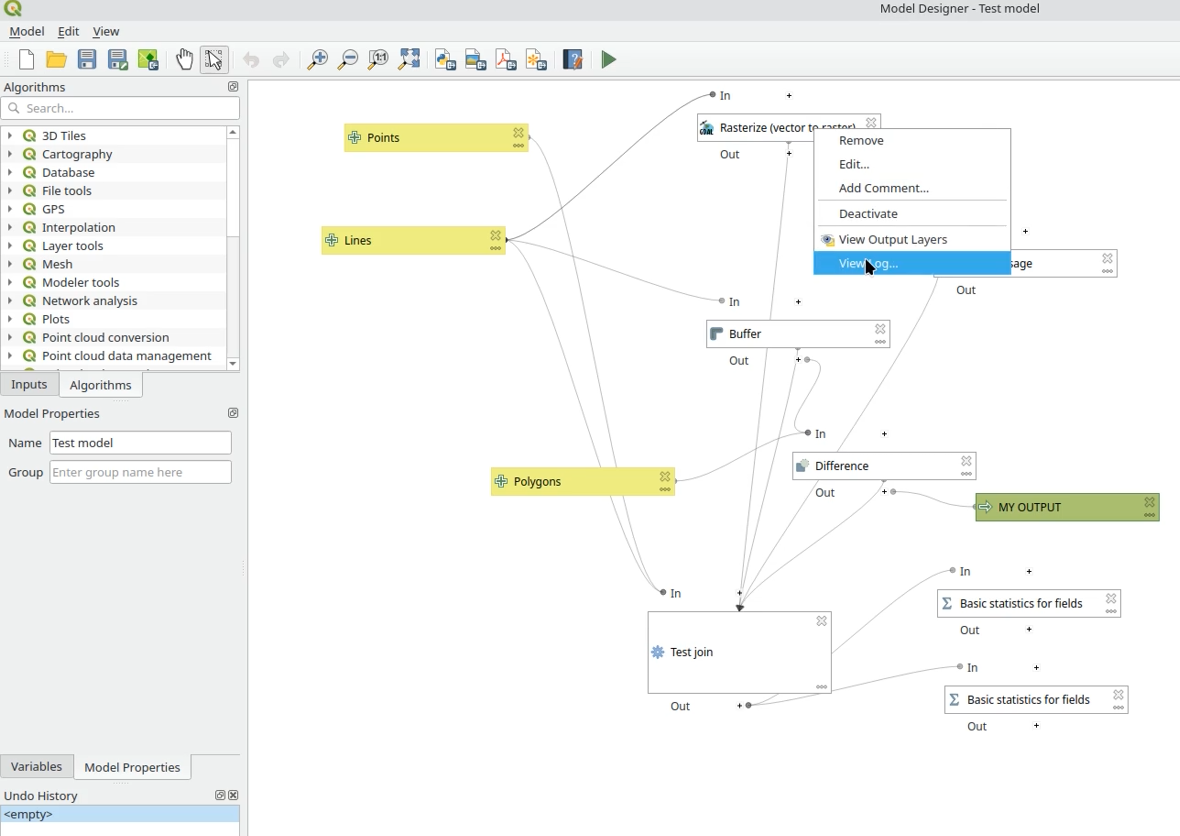Expand the Interpolation tree group
1180x836 pixels.
pyautogui.click(x=10, y=228)
